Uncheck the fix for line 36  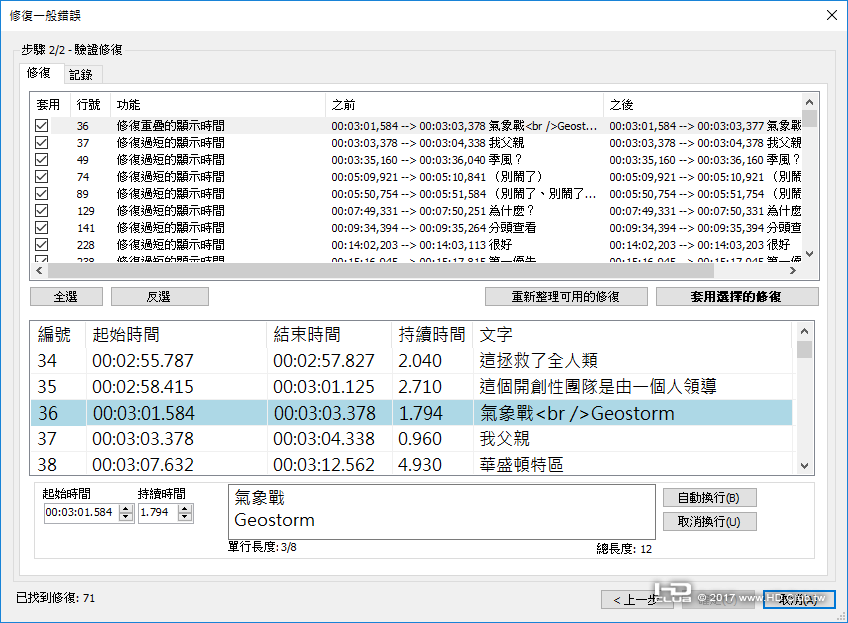(x=42, y=125)
